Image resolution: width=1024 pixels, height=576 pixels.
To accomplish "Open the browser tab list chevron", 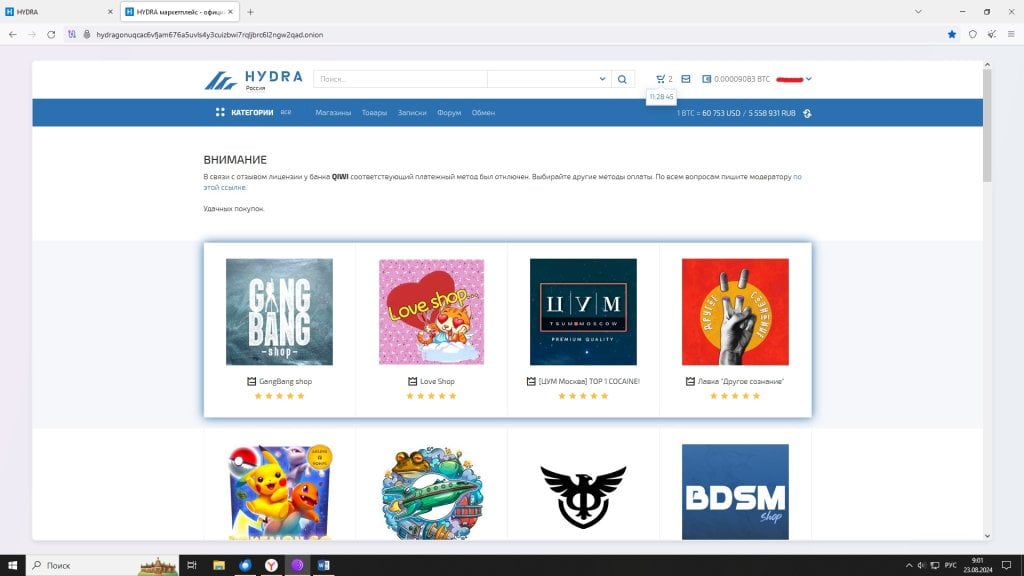I will (x=918, y=12).
